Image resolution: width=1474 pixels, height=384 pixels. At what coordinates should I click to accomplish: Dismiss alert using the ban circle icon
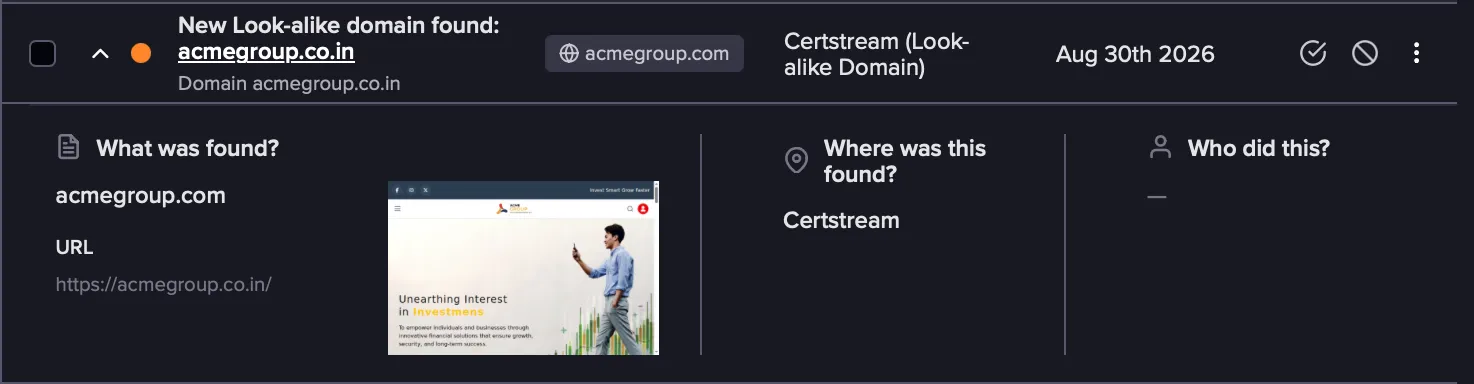point(1365,54)
